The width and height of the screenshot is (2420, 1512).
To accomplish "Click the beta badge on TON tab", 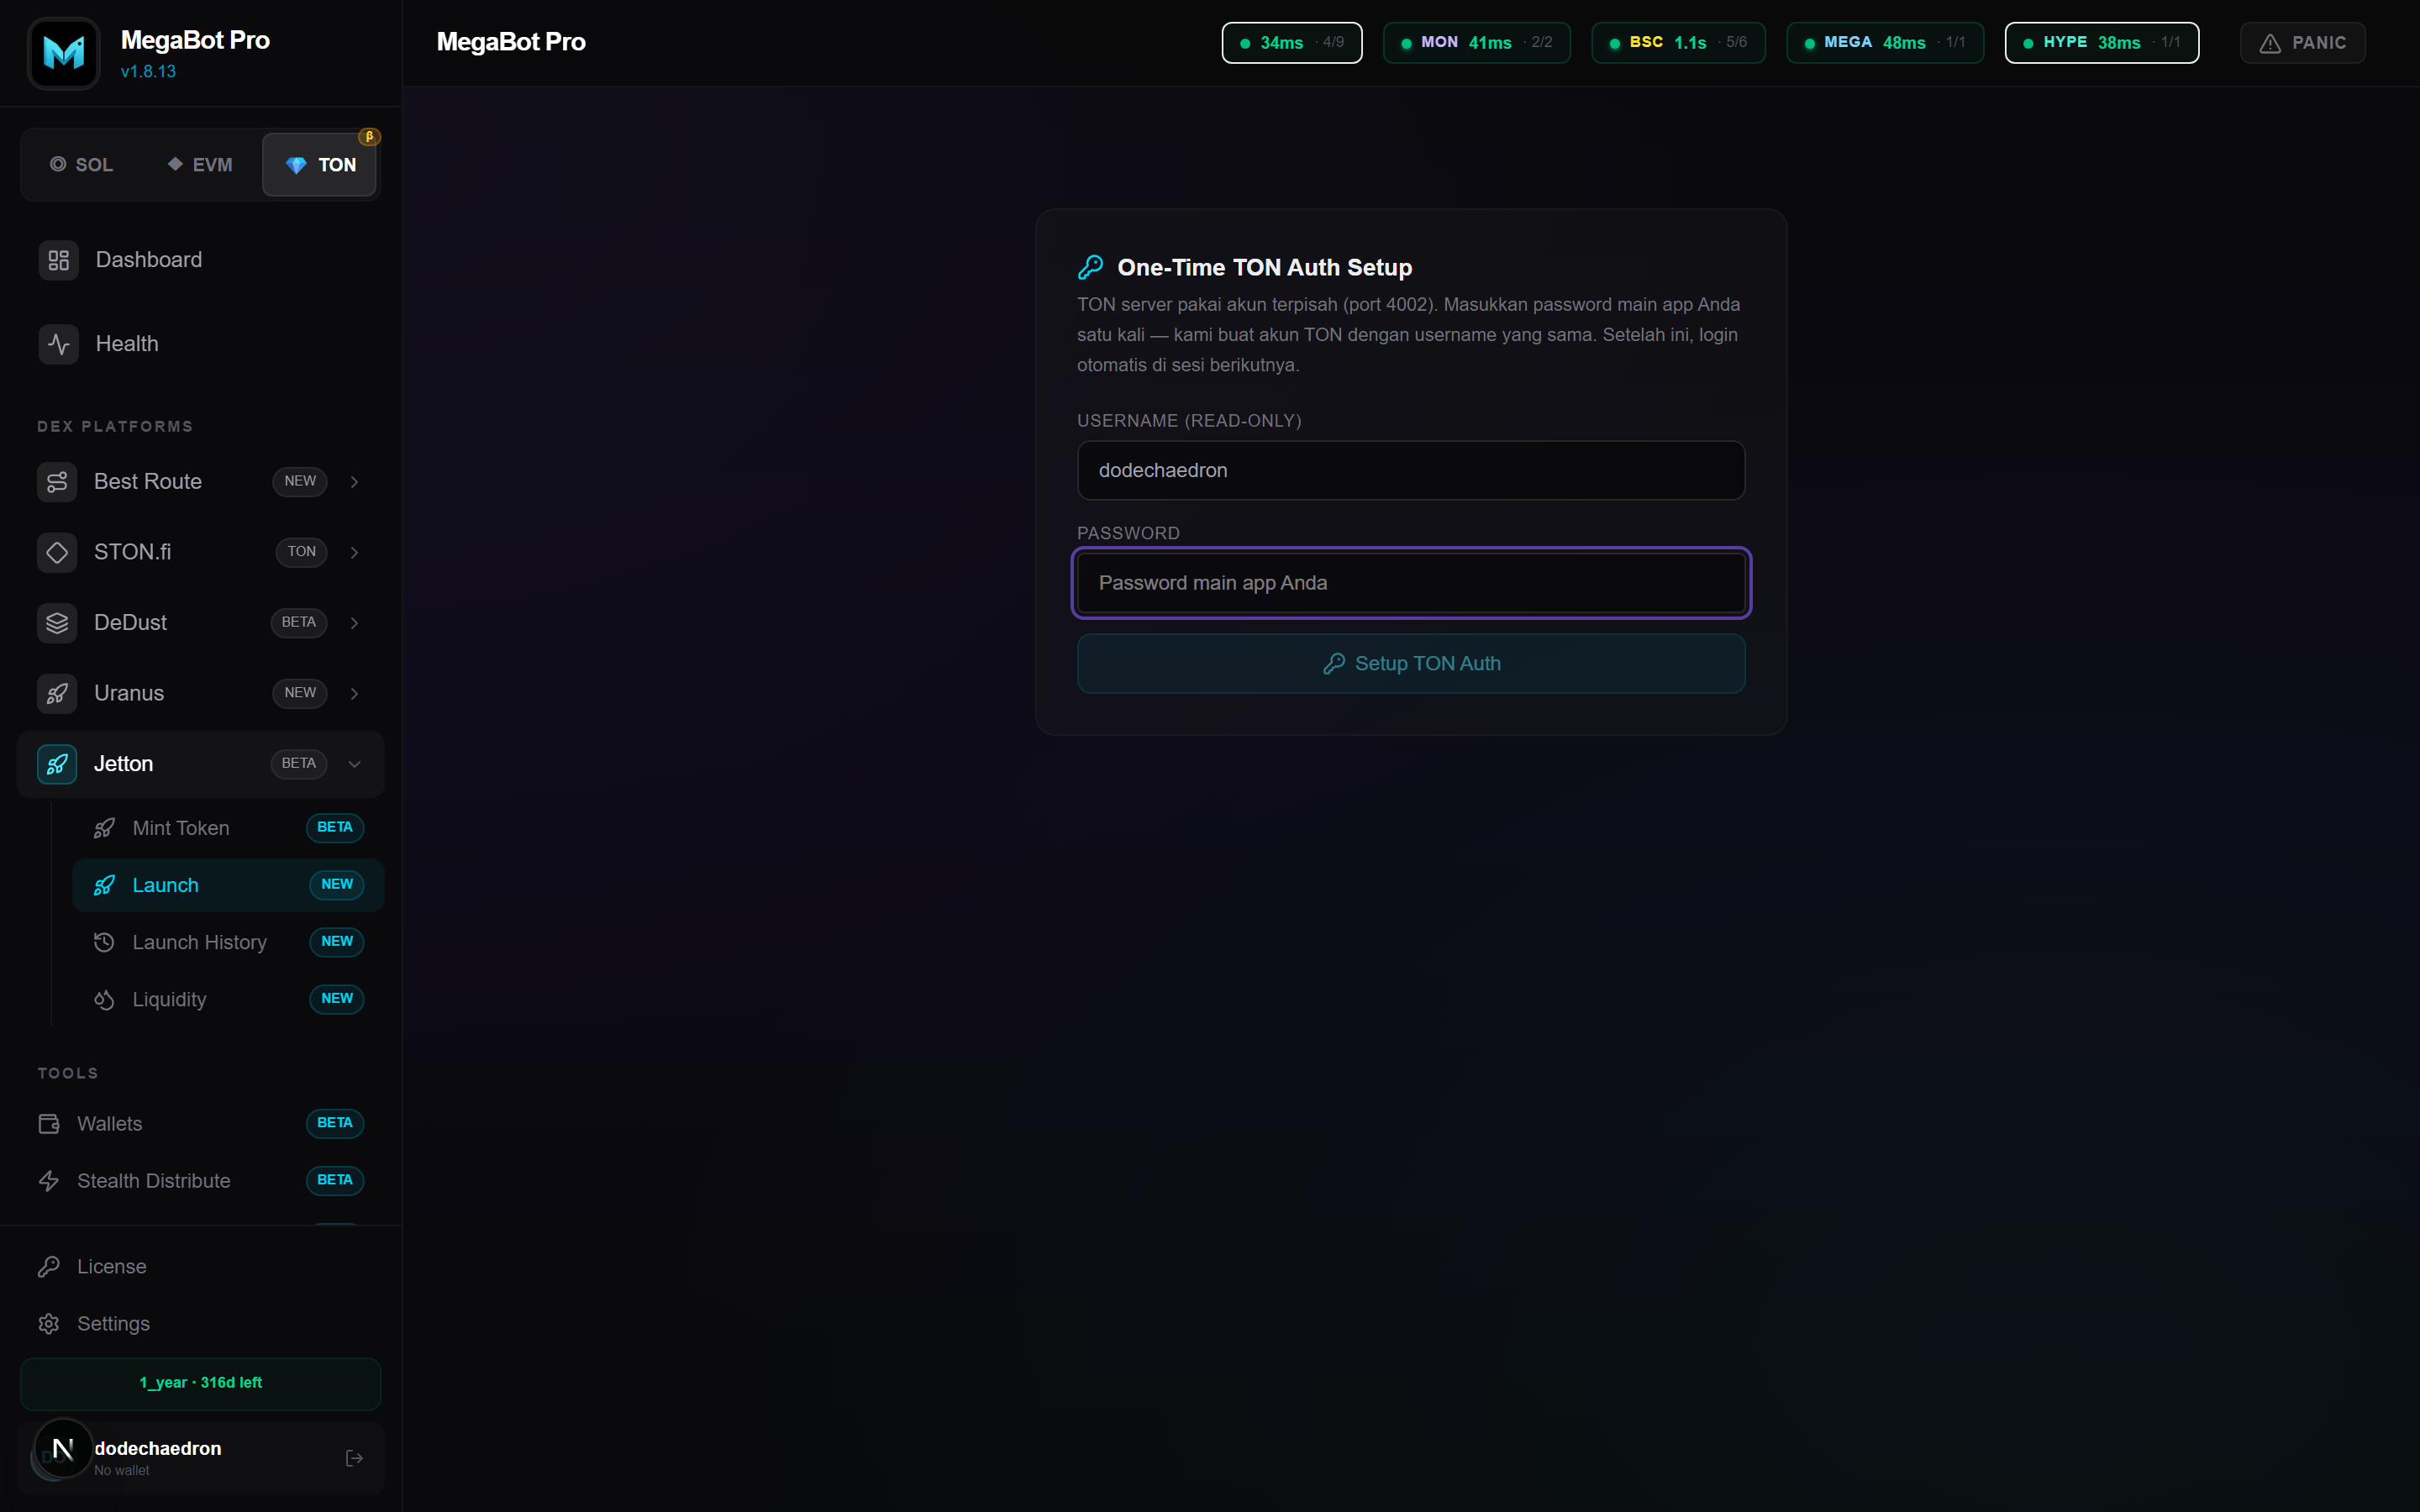I will 369,137.
